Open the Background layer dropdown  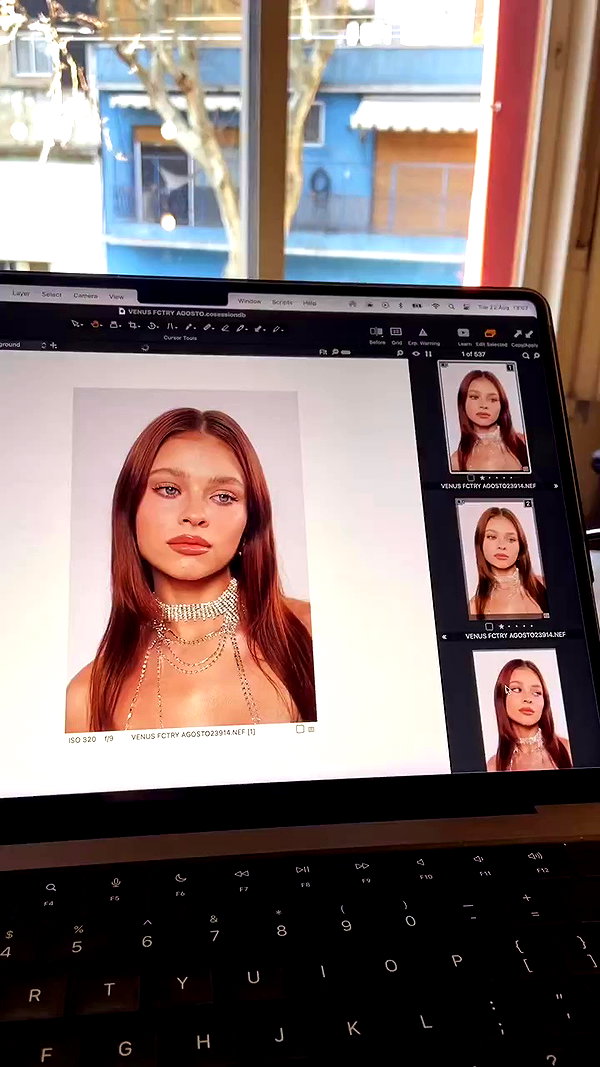coord(22,345)
